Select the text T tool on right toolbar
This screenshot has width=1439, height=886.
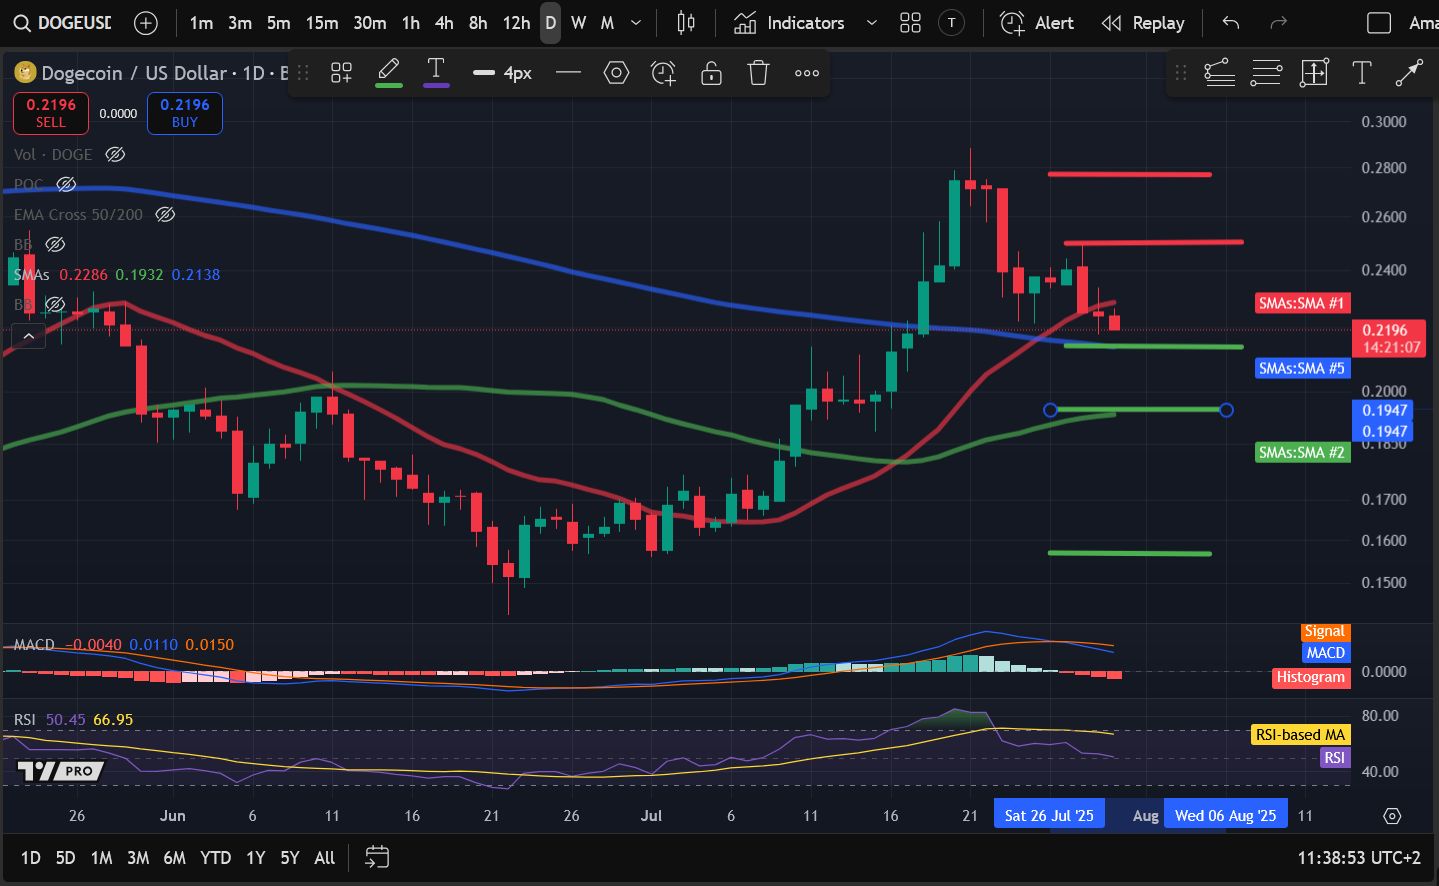coord(1361,73)
